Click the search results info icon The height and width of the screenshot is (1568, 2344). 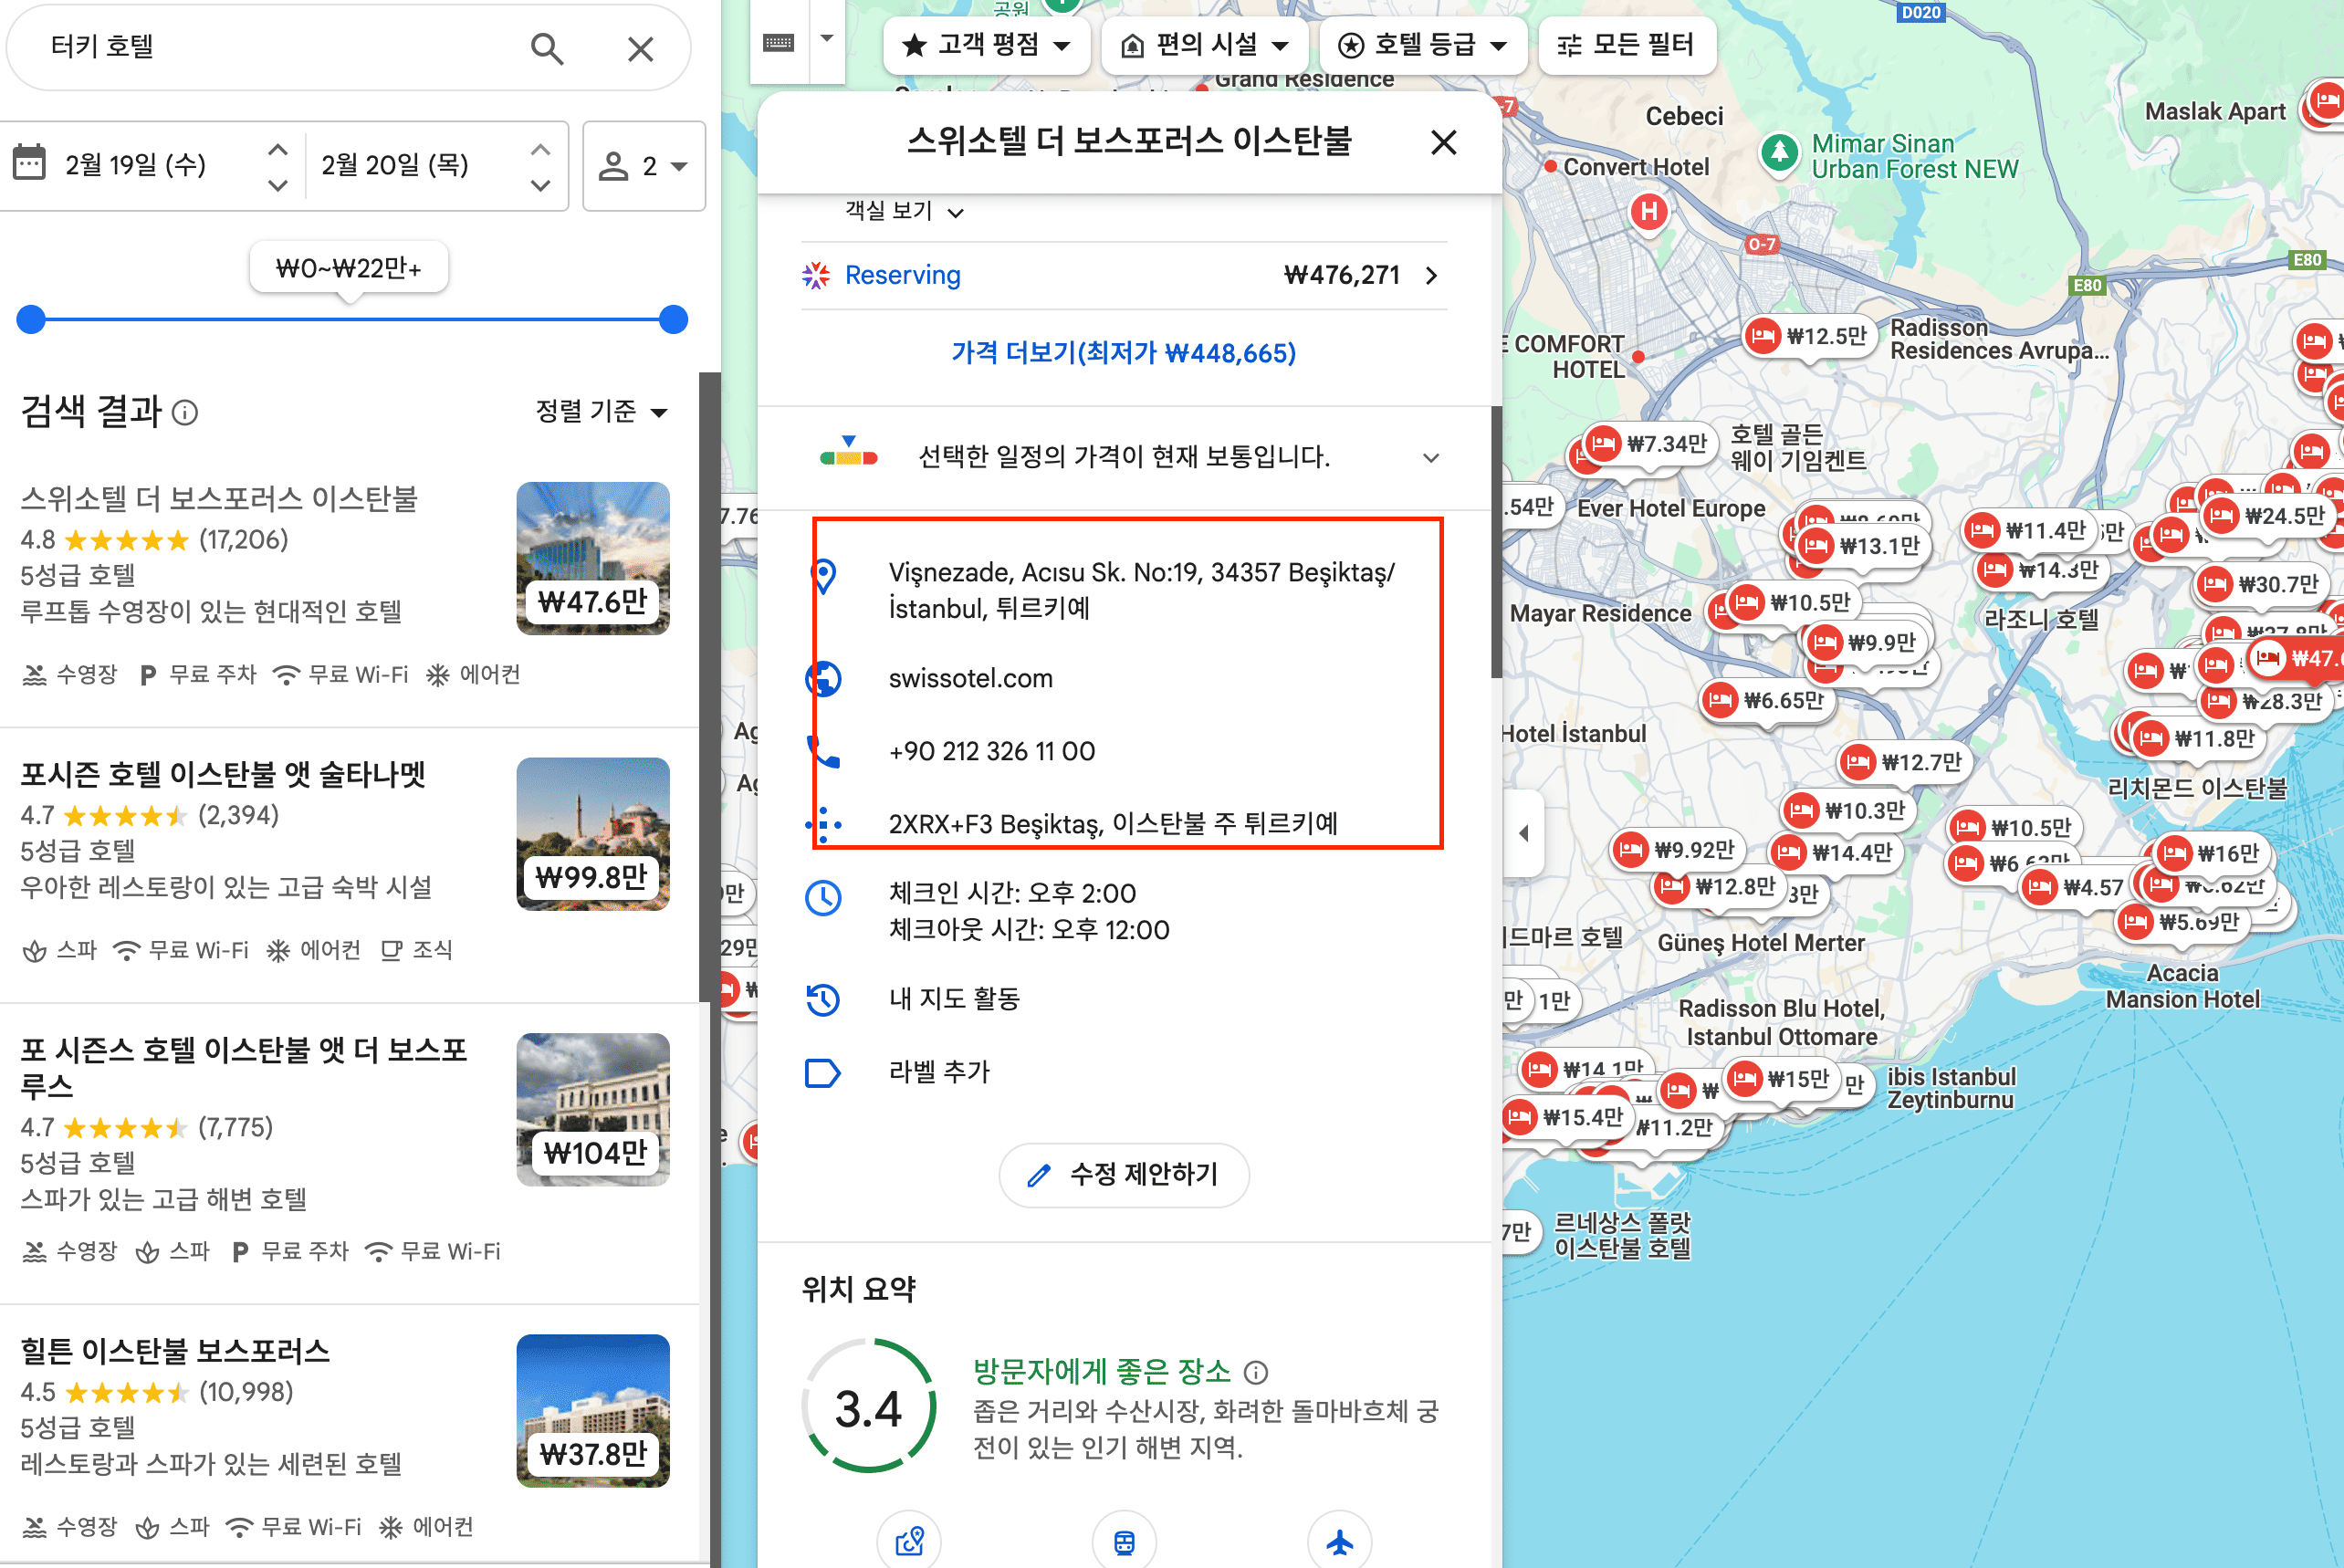185,412
